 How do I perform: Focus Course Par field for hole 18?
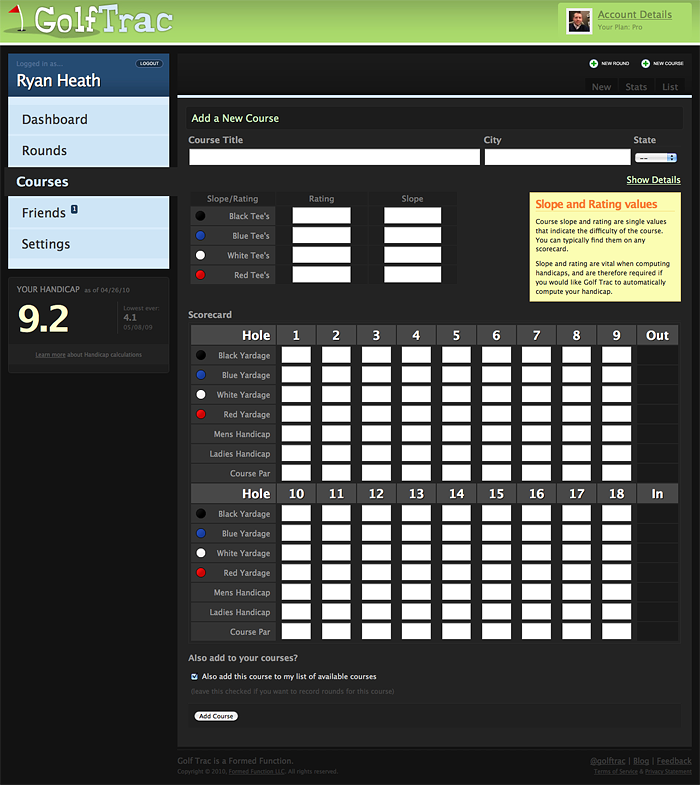click(x=616, y=631)
